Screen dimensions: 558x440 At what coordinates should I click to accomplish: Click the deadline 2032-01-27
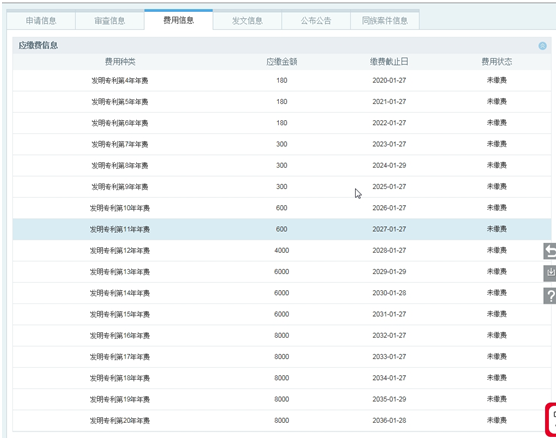(389, 335)
